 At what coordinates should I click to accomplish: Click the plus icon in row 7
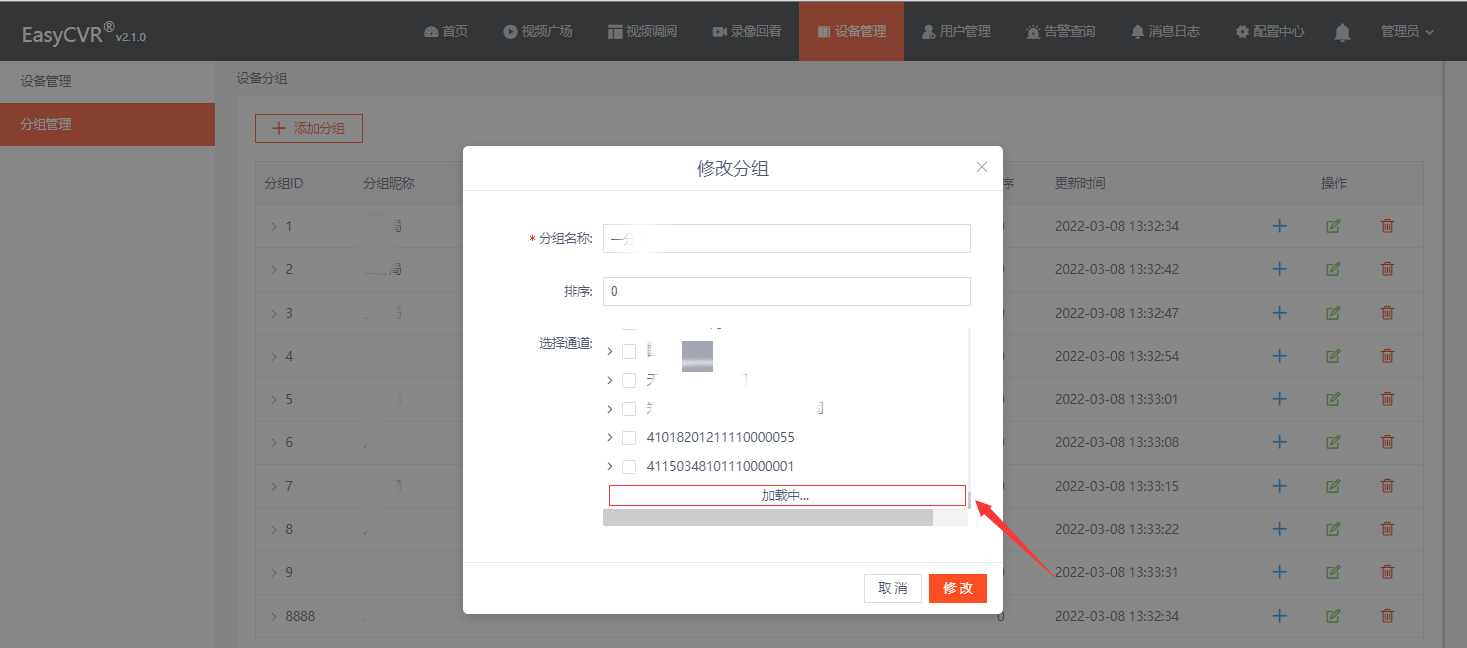pos(1279,486)
